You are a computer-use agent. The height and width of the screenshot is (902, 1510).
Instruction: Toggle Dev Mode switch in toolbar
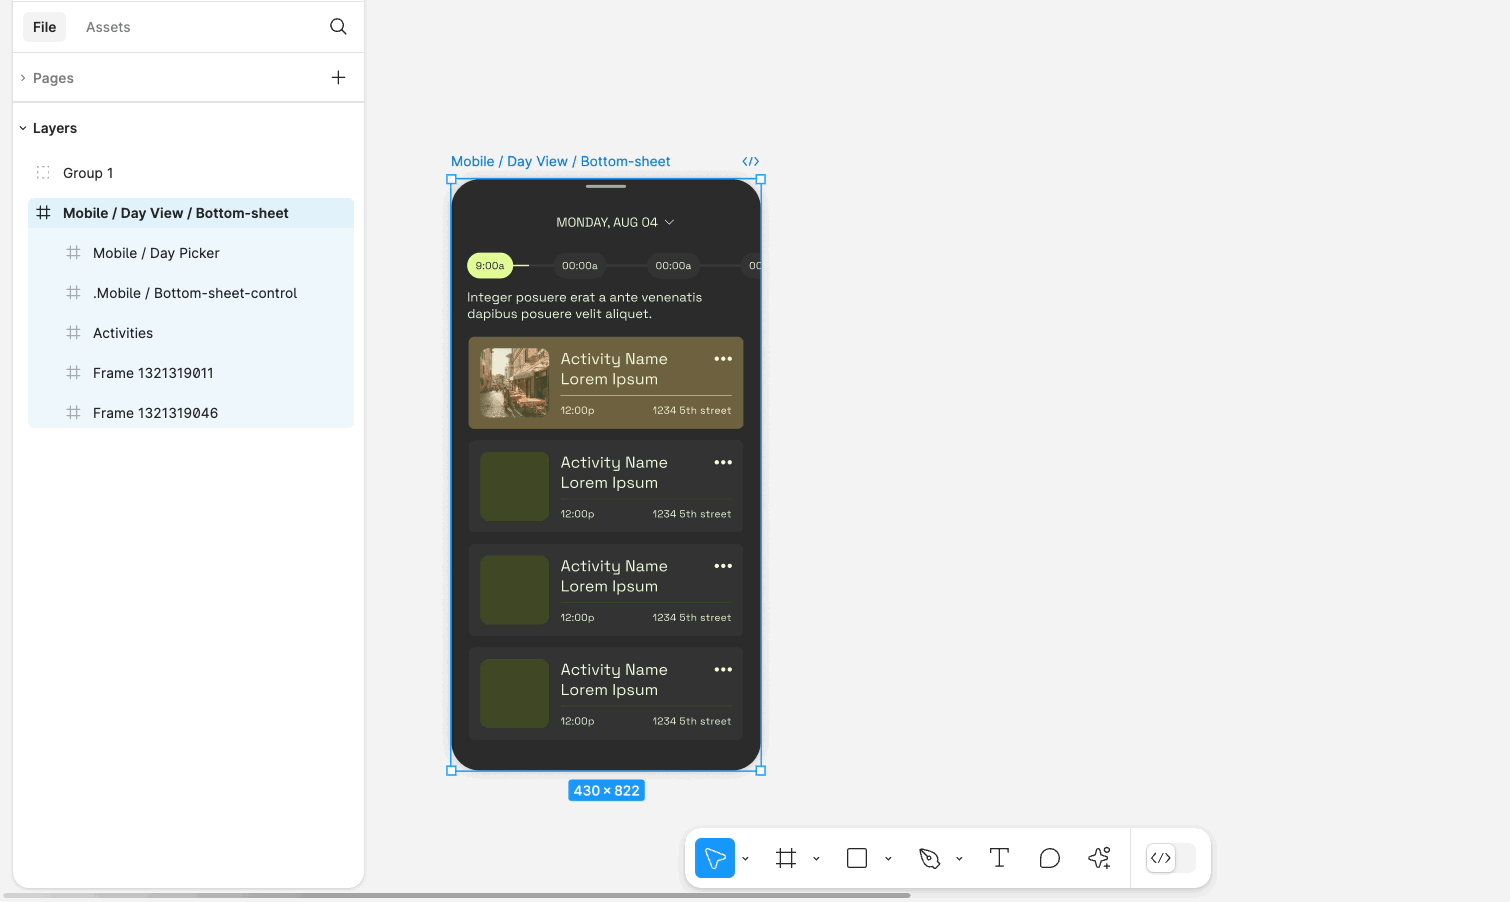pos(1171,858)
